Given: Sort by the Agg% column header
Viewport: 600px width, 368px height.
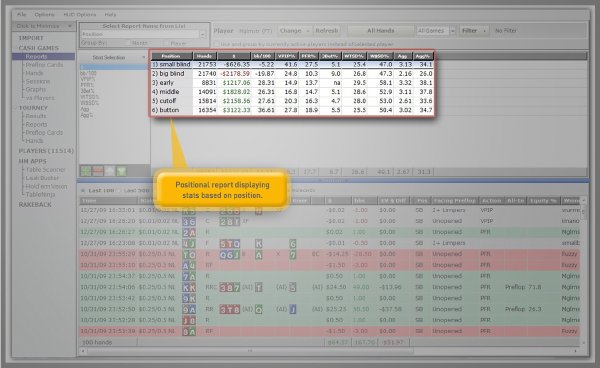Looking at the screenshot, I should pos(422,56).
